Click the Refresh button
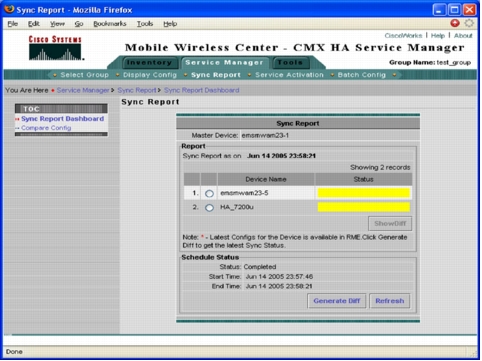The height and width of the screenshot is (361, 482). tap(390, 301)
